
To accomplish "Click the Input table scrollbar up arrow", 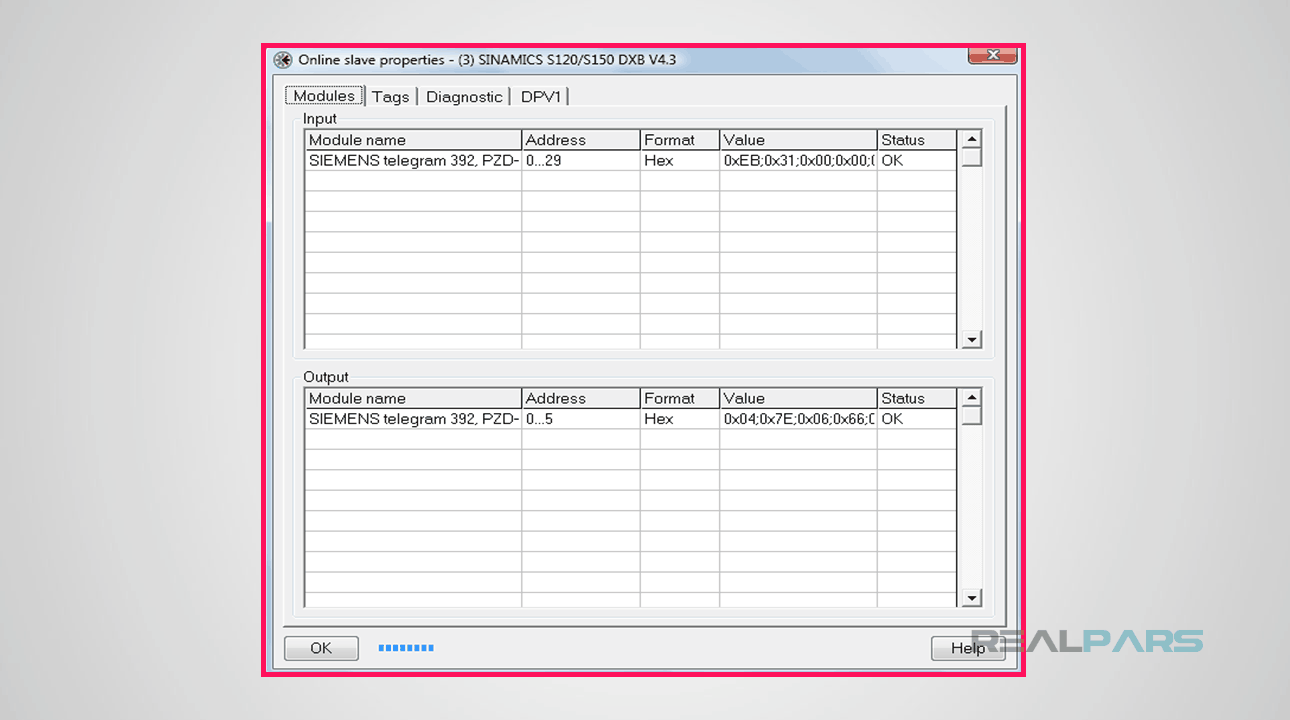I will coord(971,139).
